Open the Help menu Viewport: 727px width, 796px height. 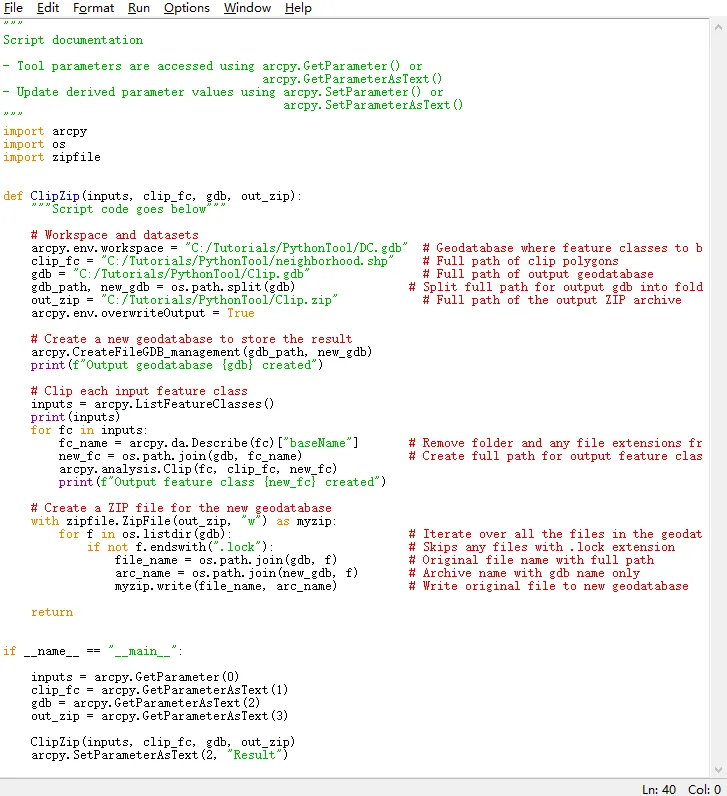coord(298,8)
